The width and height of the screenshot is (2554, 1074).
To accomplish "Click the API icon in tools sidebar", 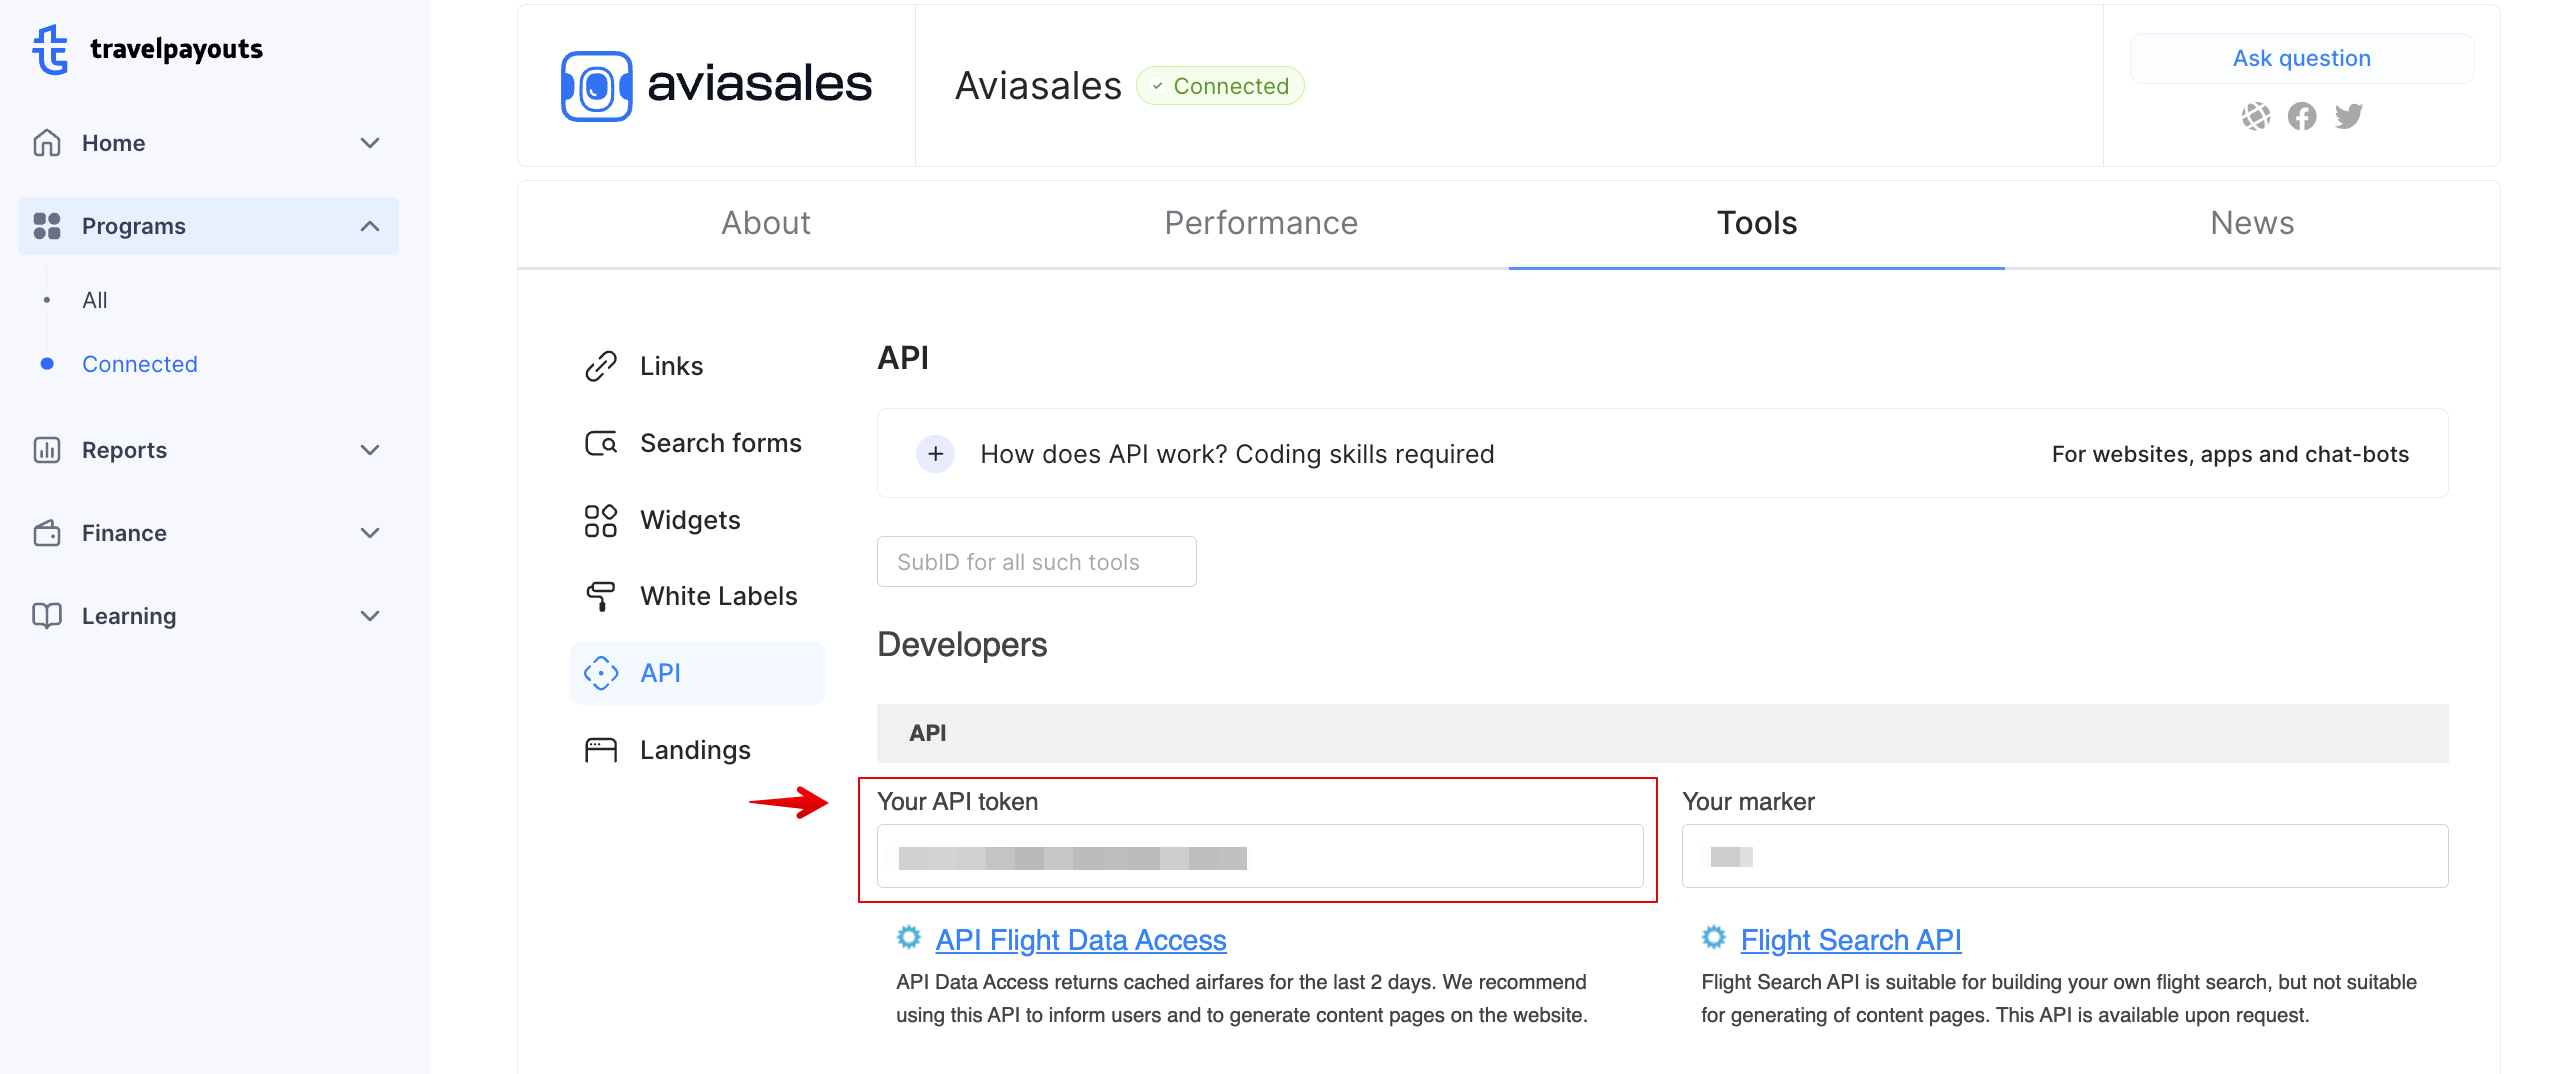I will (600, 672).
